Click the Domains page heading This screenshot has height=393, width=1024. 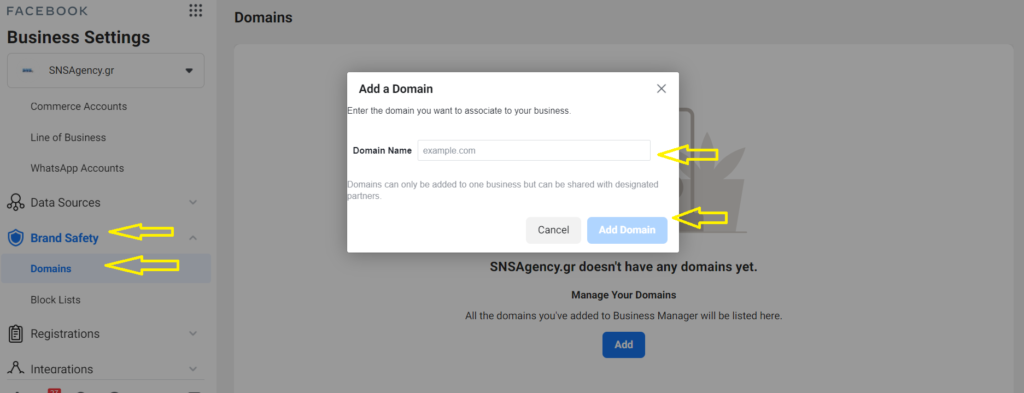(x=263, y=18)
